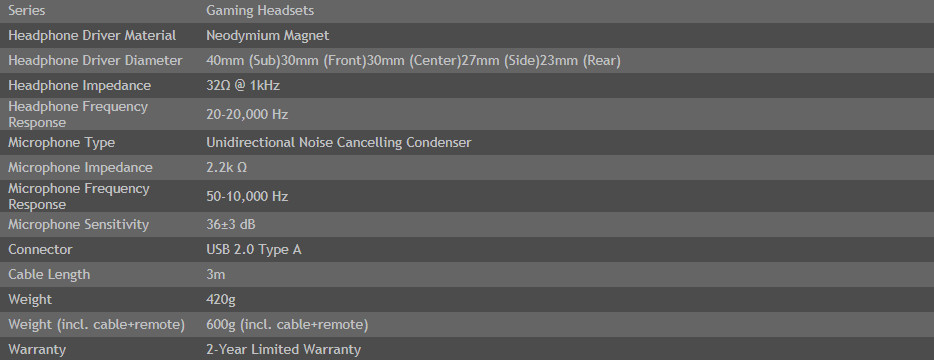The width and height of the screenshot is (934, 360).
Task: Select the 32Ω @ 1kHz value
Action: pos(243,86)
